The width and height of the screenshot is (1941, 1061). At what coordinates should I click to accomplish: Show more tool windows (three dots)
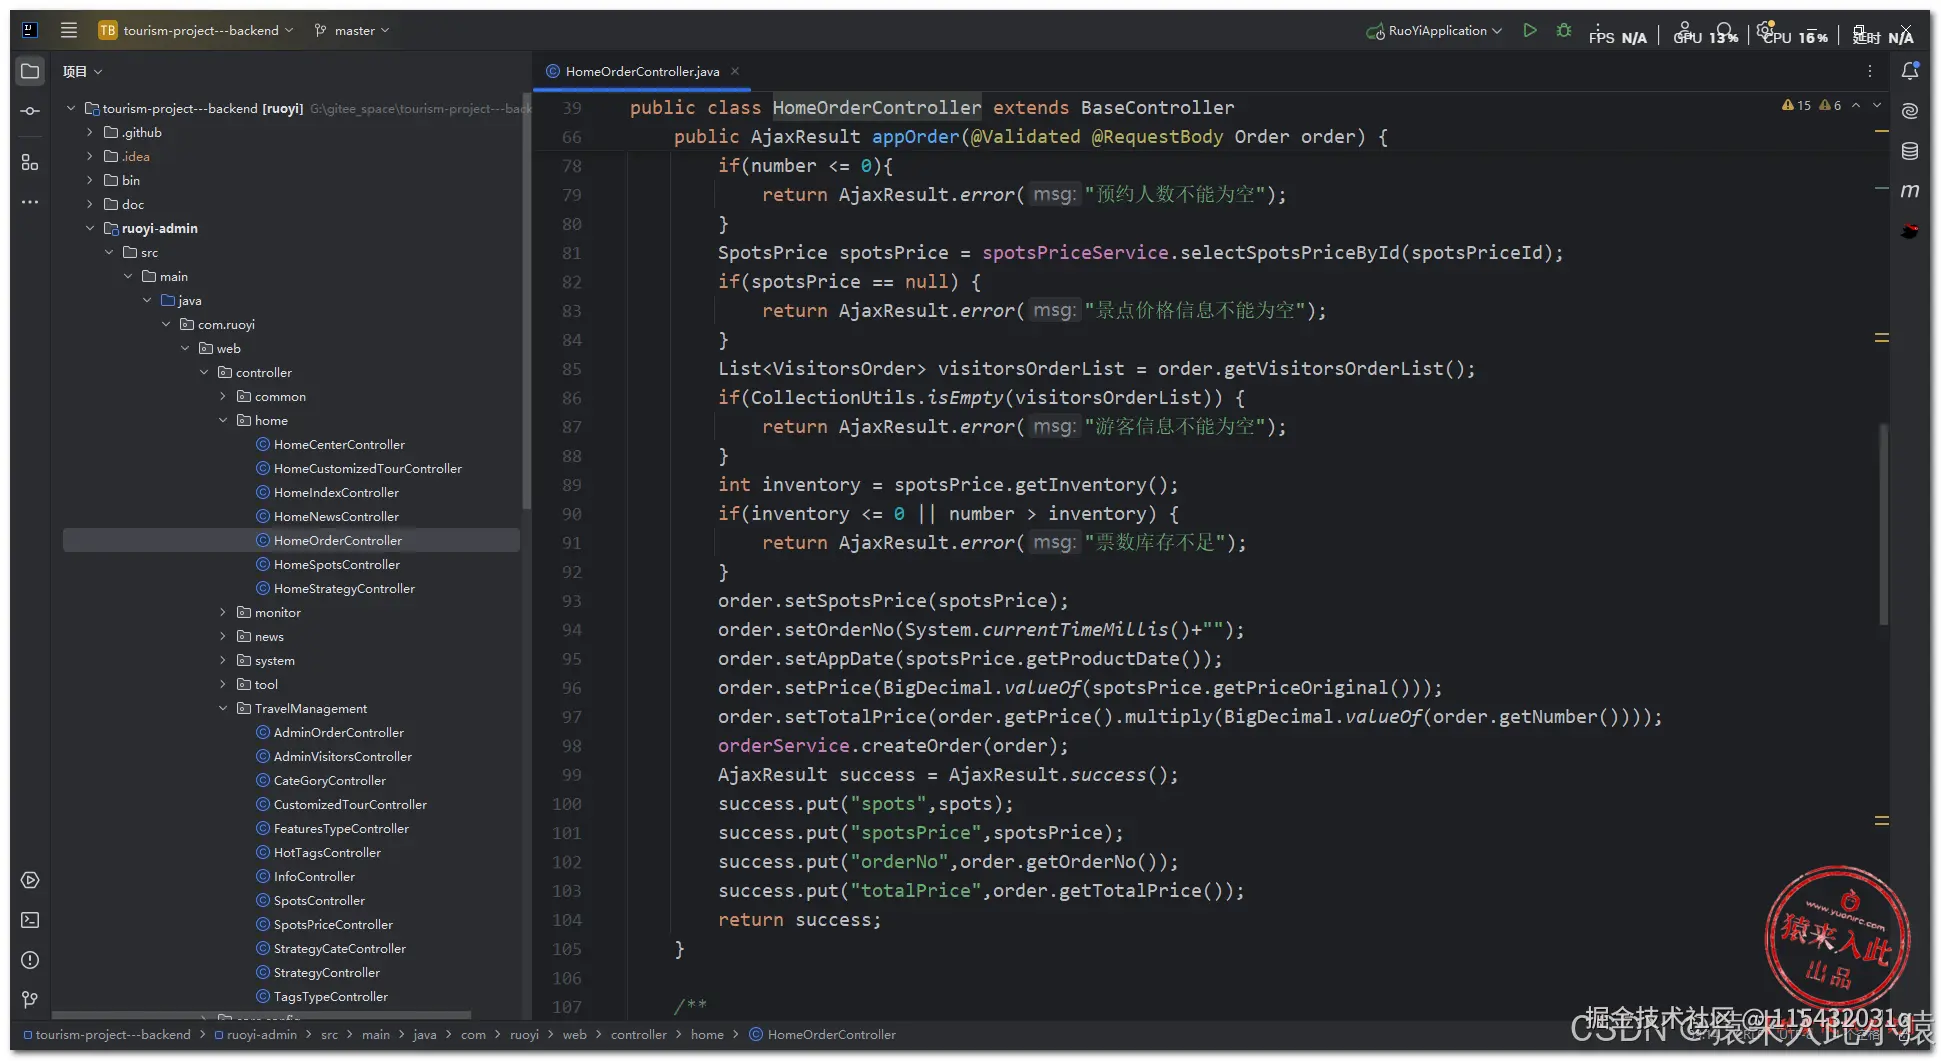pos(30,202)
